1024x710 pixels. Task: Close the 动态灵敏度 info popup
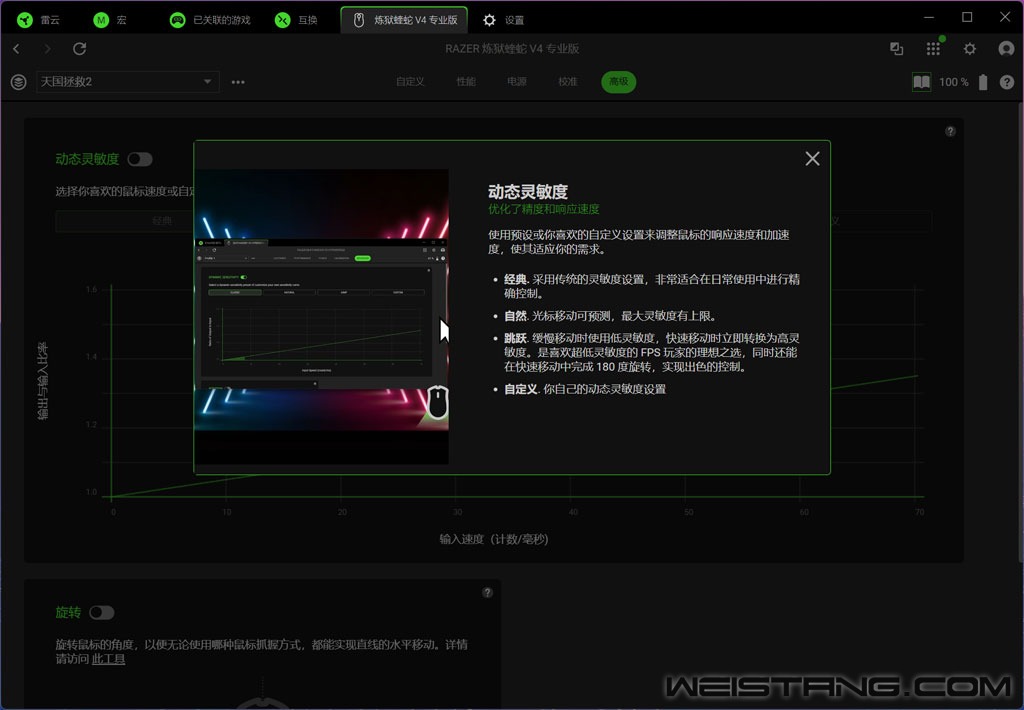[x=812, y=159]
